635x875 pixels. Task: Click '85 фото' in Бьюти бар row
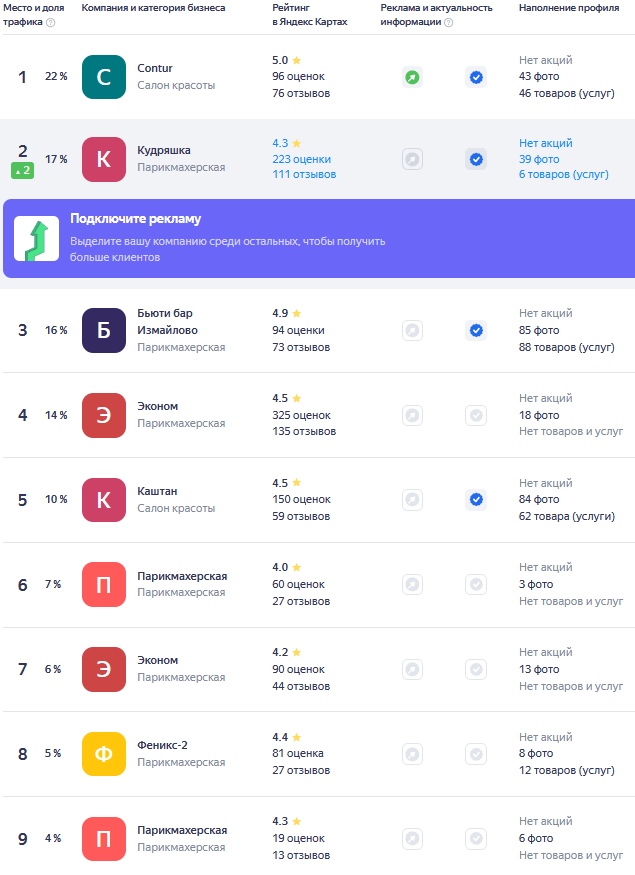click(539, 330)
